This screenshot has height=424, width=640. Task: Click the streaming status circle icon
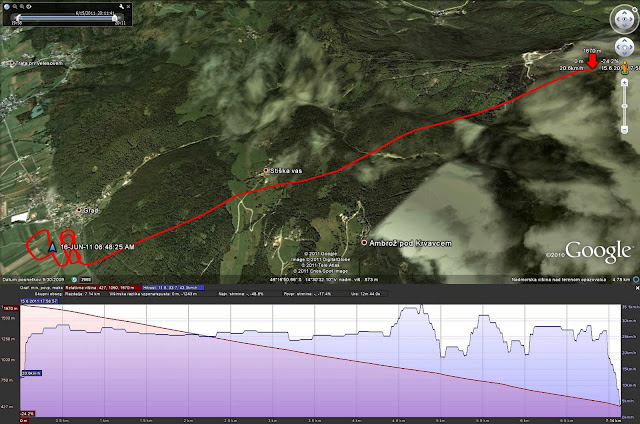coord(636,280)
